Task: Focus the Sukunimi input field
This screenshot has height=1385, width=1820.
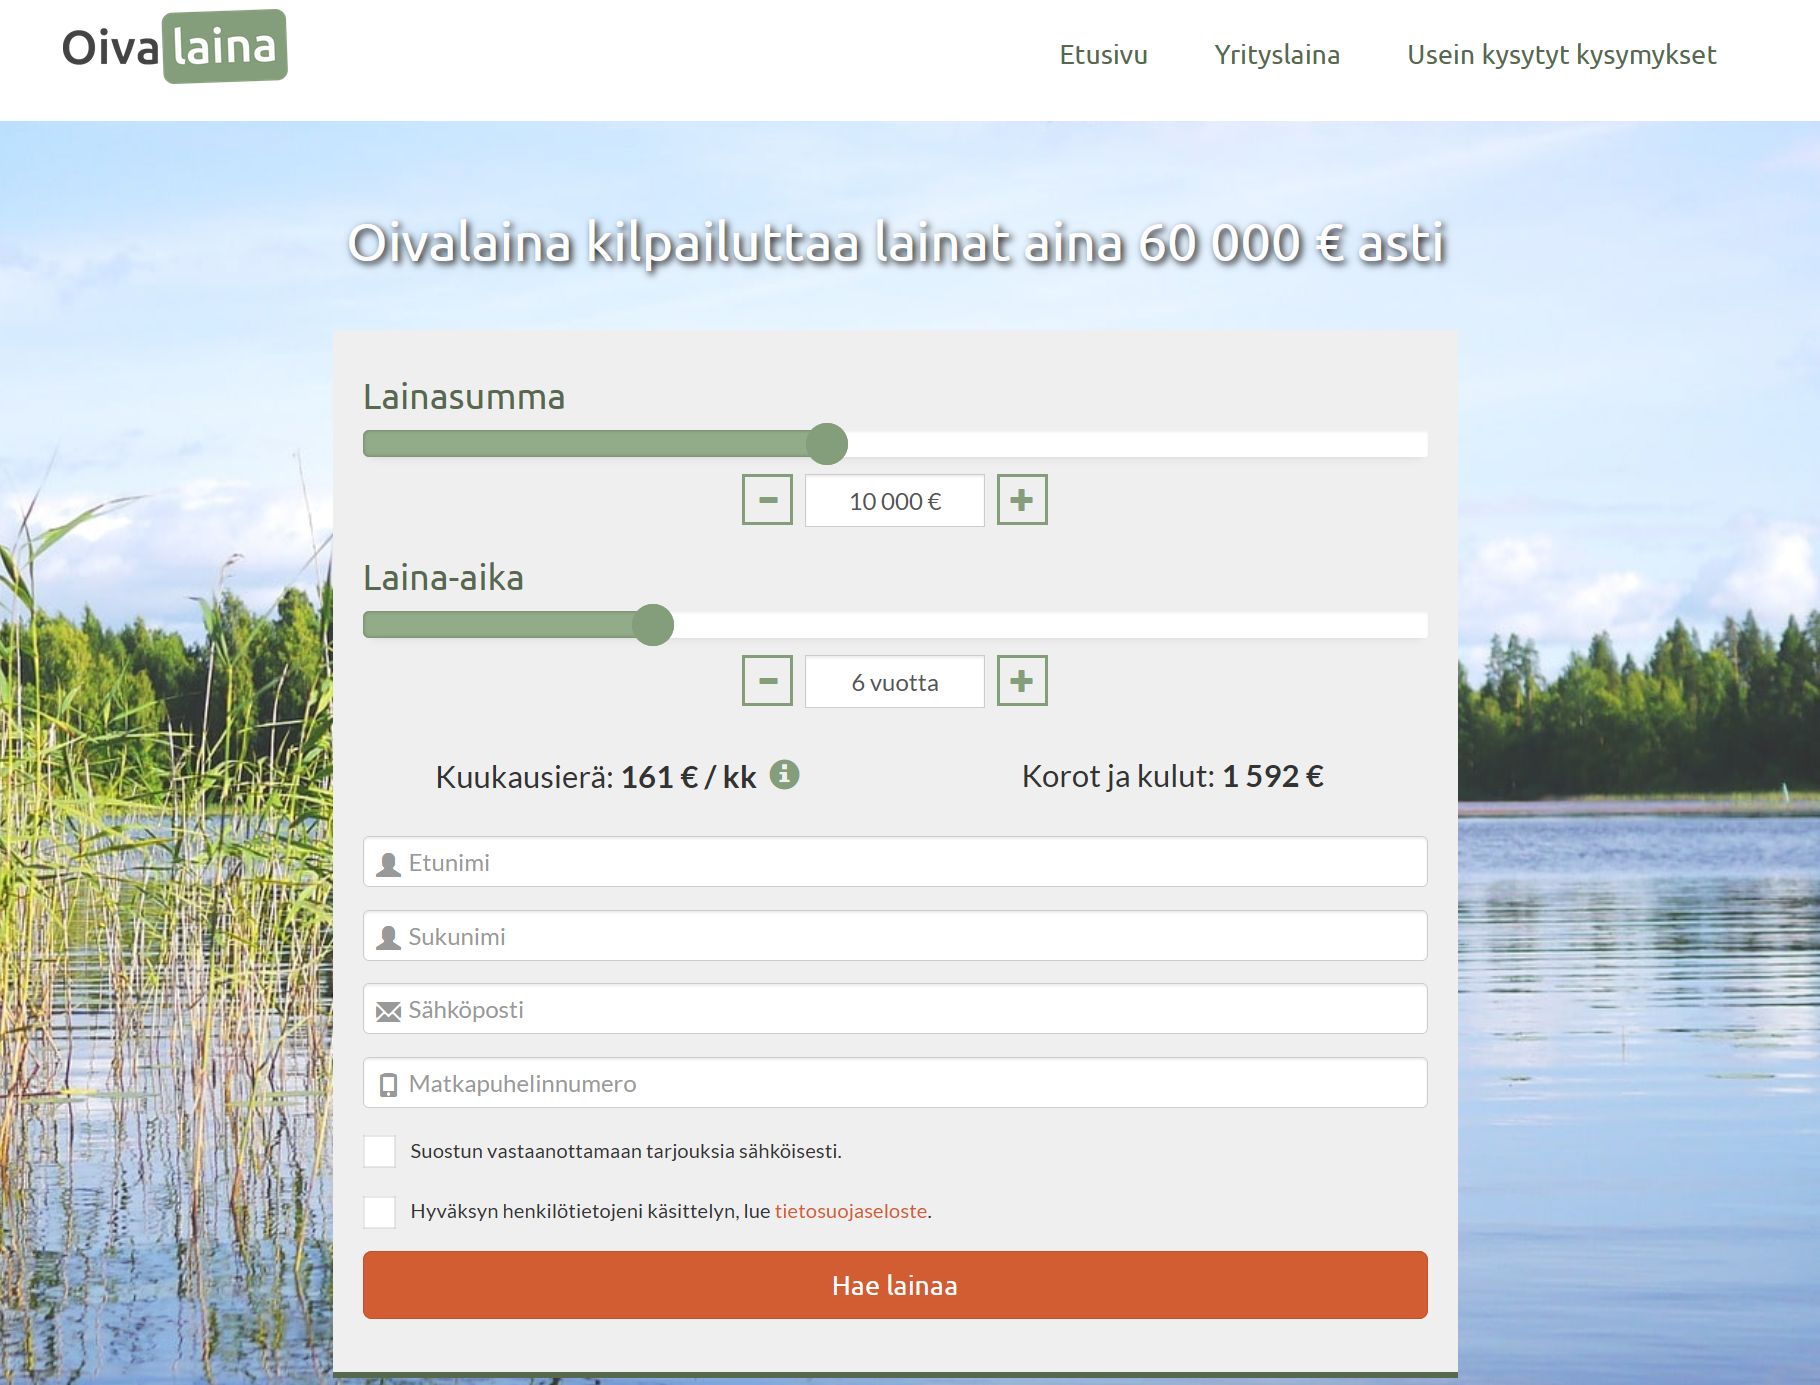Action: click(x=895, y=936)
